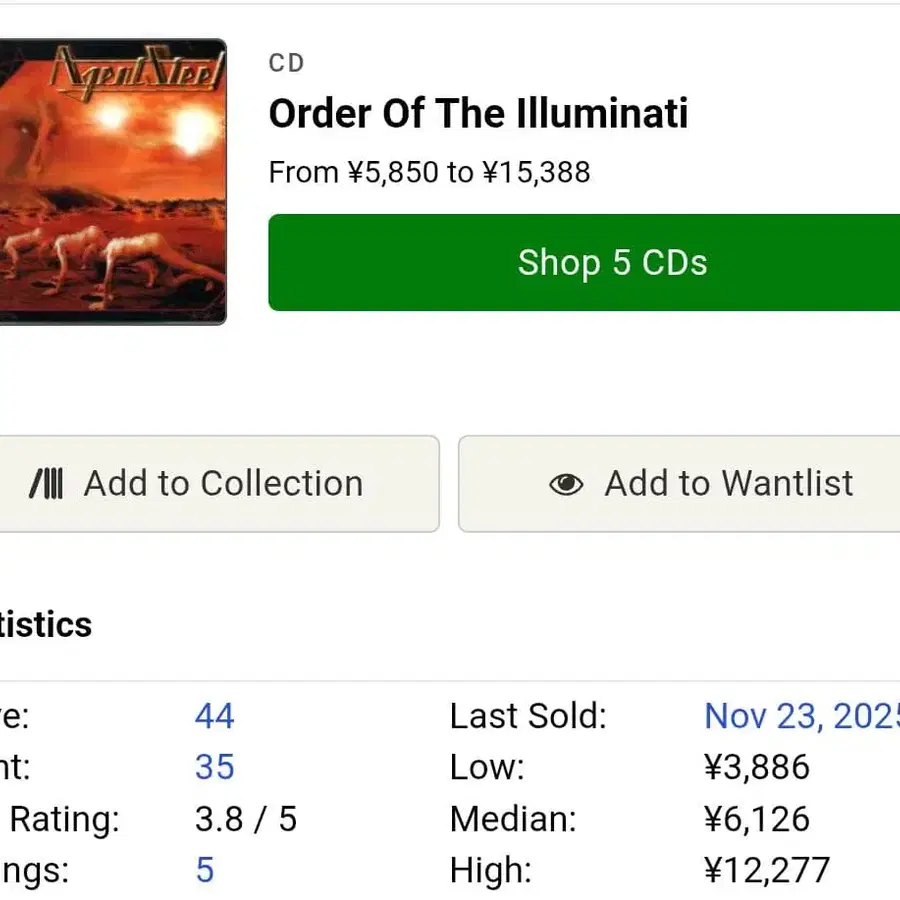Open the 5 ratings count link
900x900 pixels.
click(204, 870)
